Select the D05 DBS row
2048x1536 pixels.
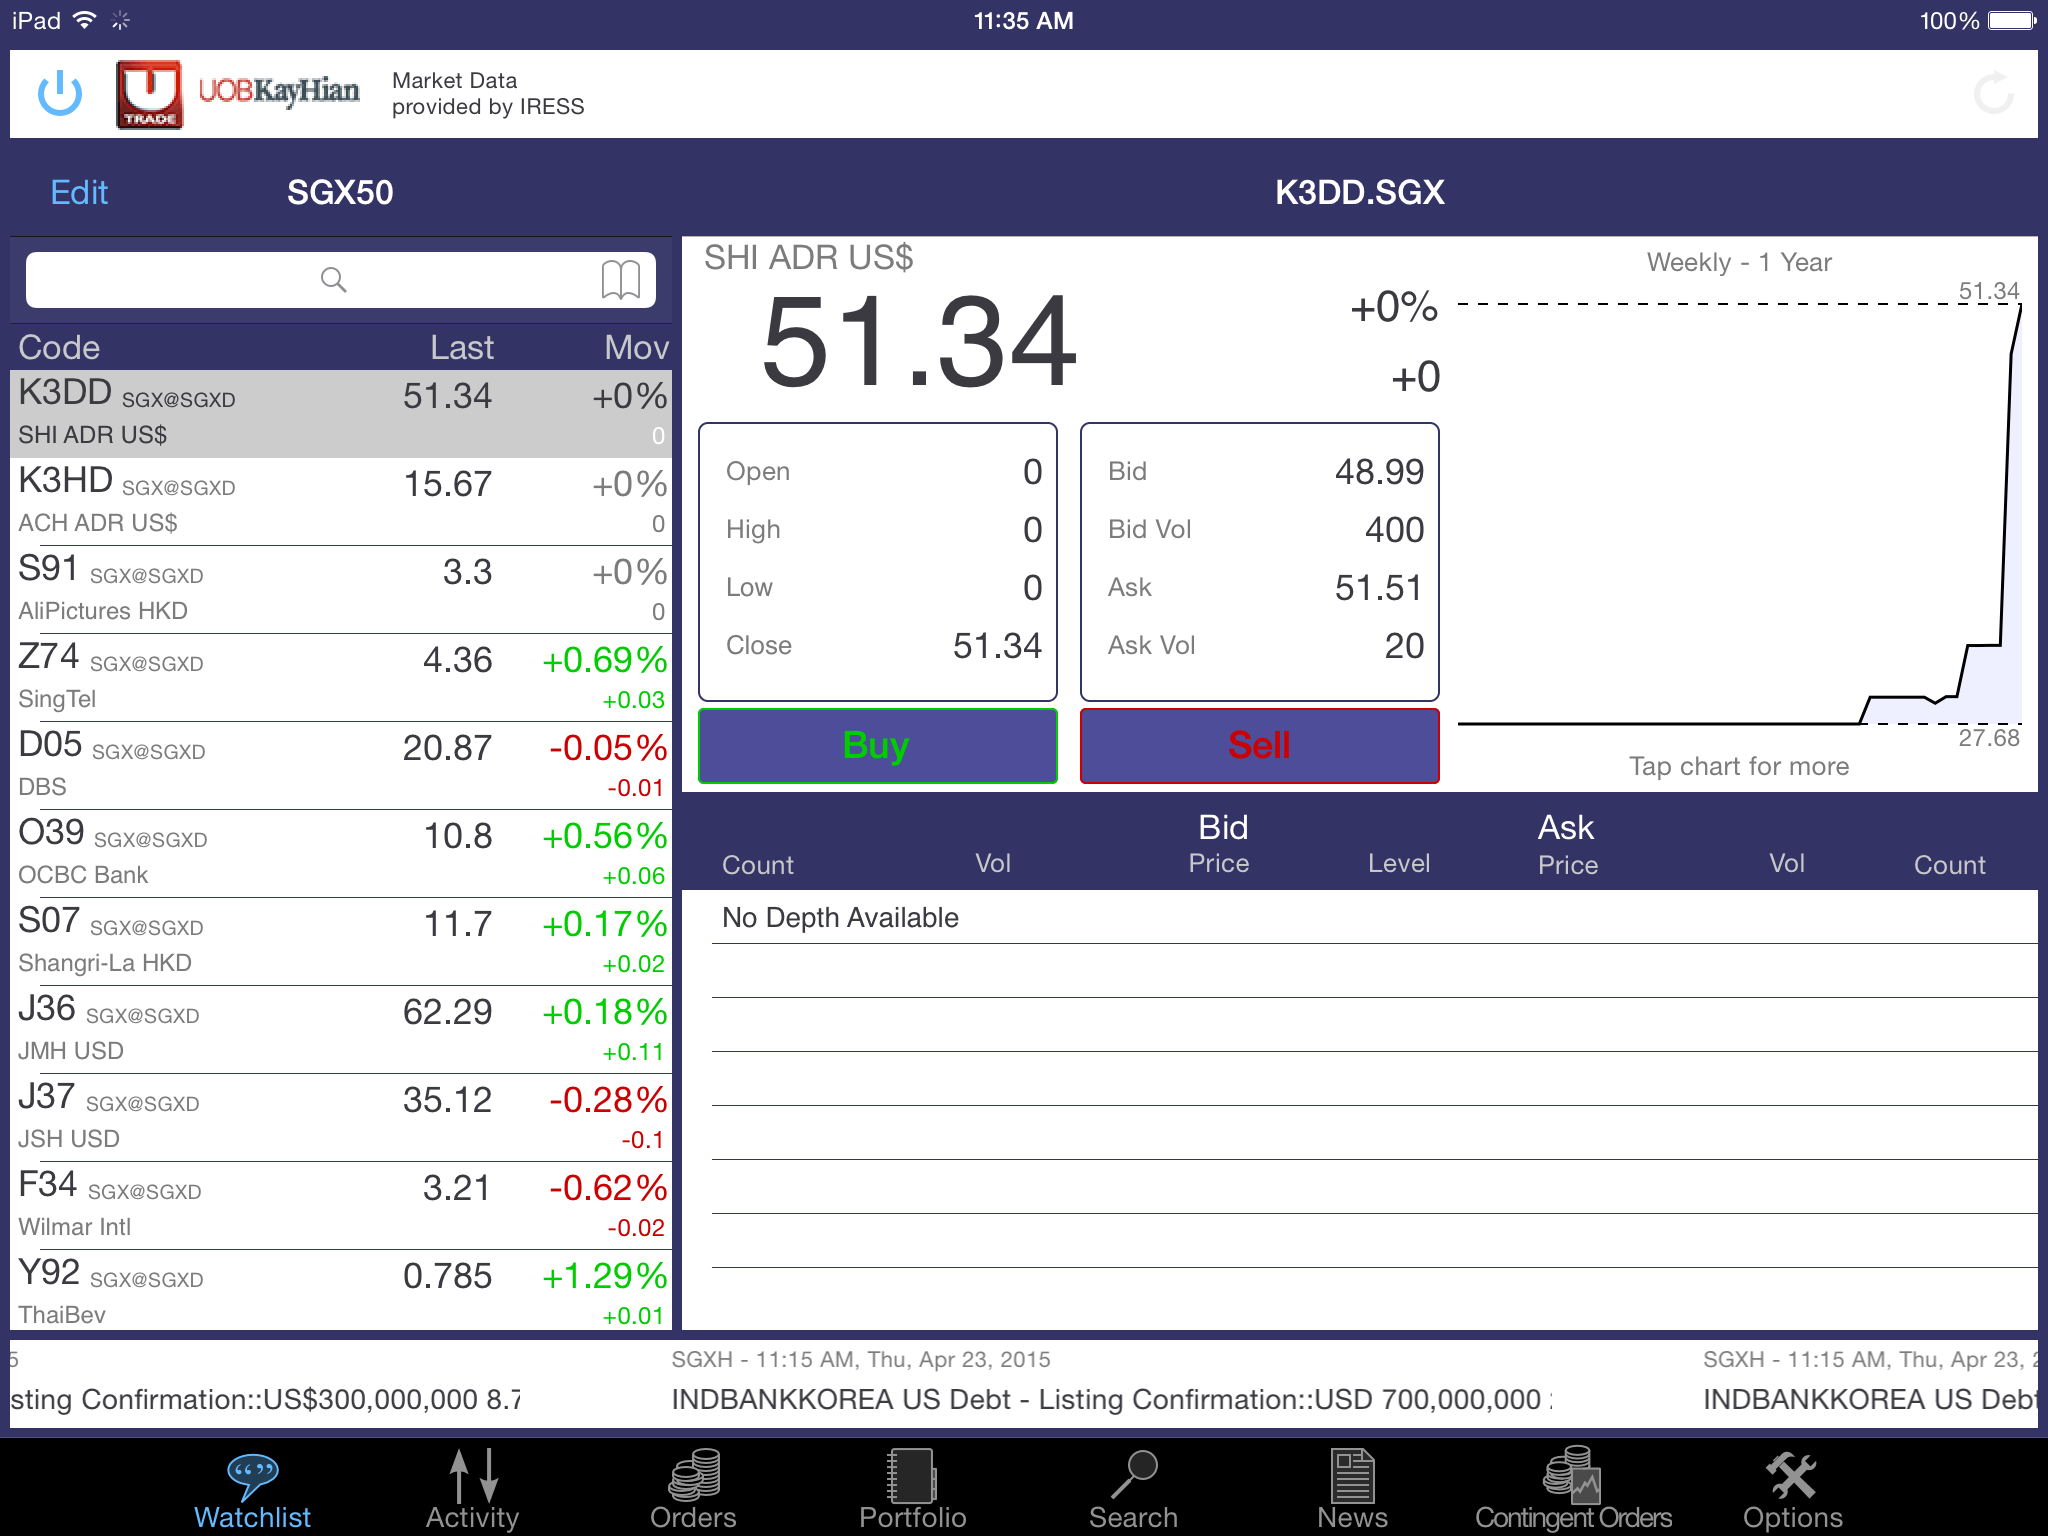pyautogui.click(x=341, y=766)
